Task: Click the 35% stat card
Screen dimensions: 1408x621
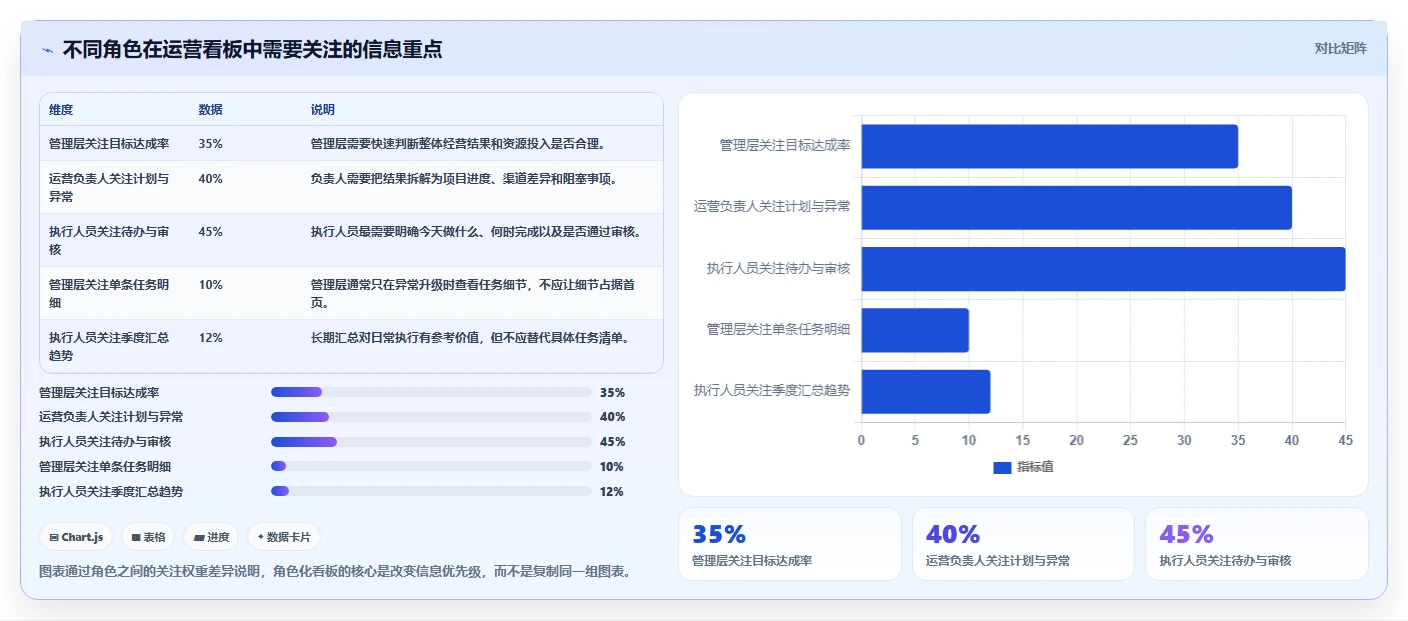Action: pos(790,544)
